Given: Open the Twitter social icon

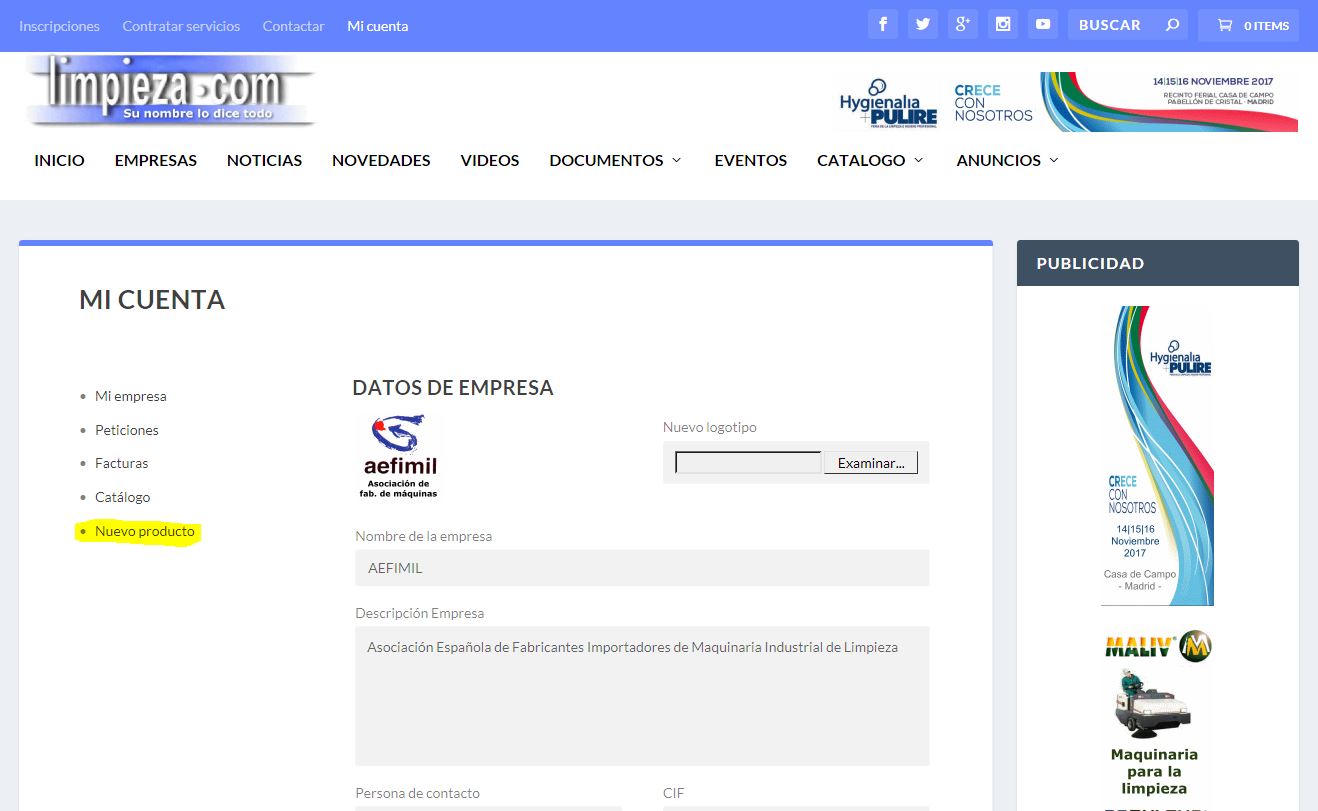Looking at the screenshot, I should click(922, 25).
